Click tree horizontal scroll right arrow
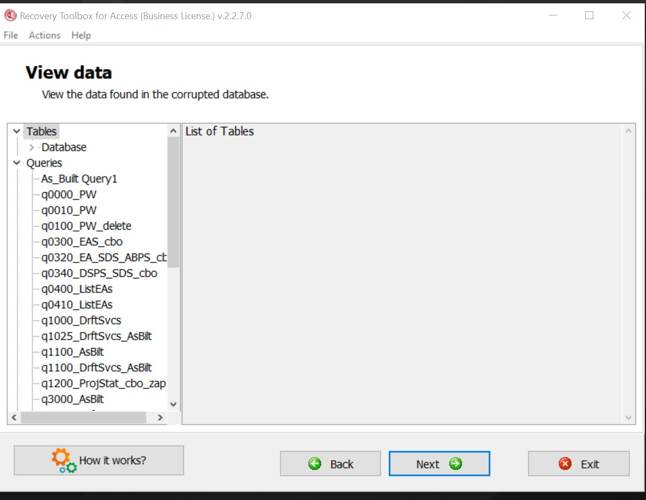This screenshot has height=500, width=646. coord(160,418)
